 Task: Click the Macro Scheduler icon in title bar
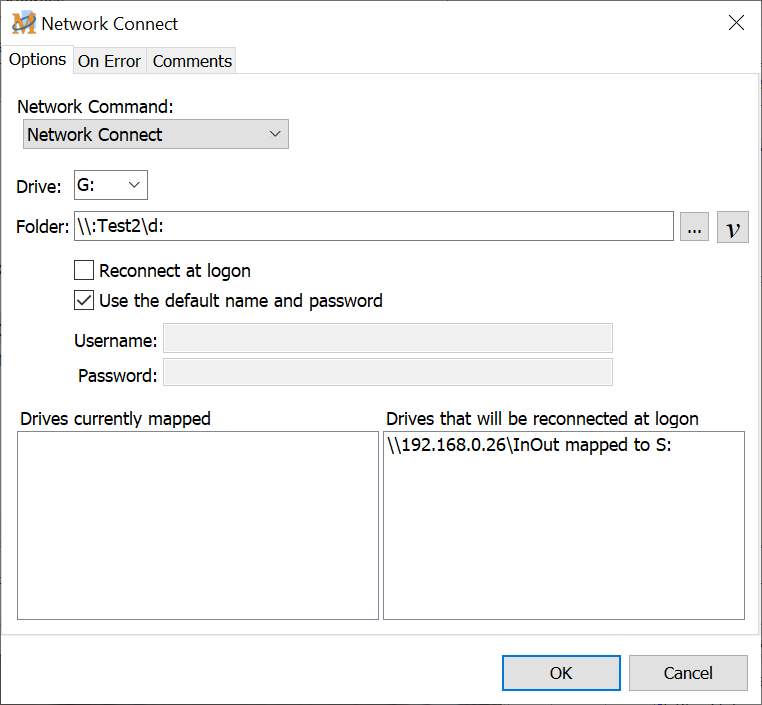23,22
